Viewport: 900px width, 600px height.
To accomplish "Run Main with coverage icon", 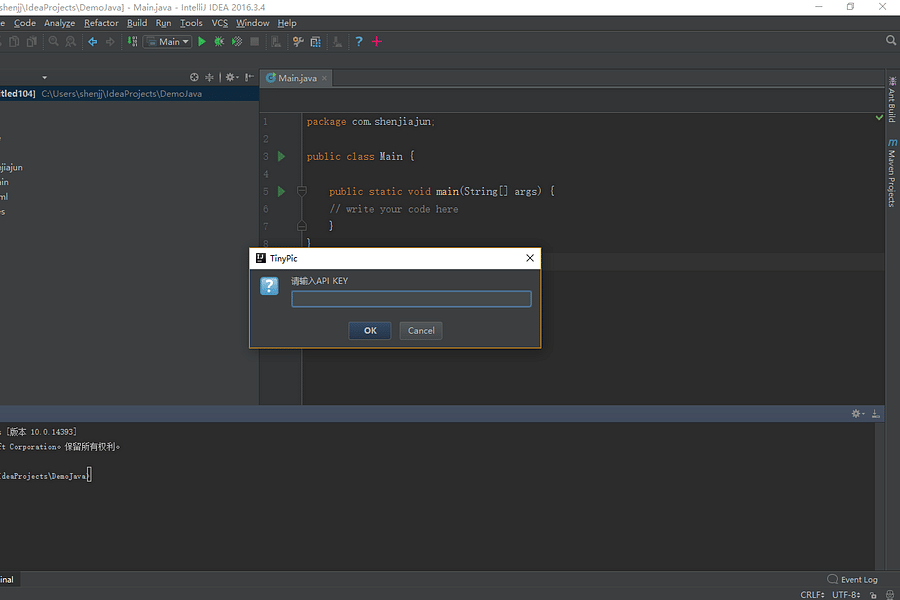I will point(236,41).
